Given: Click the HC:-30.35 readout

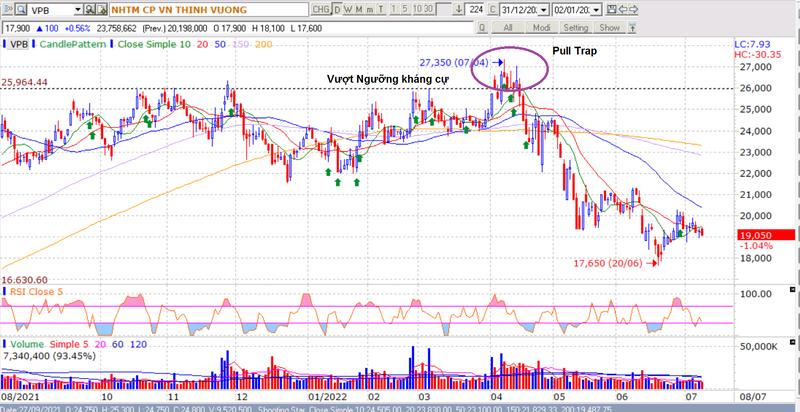Looking at the screenshot, I should pos(758,55).
